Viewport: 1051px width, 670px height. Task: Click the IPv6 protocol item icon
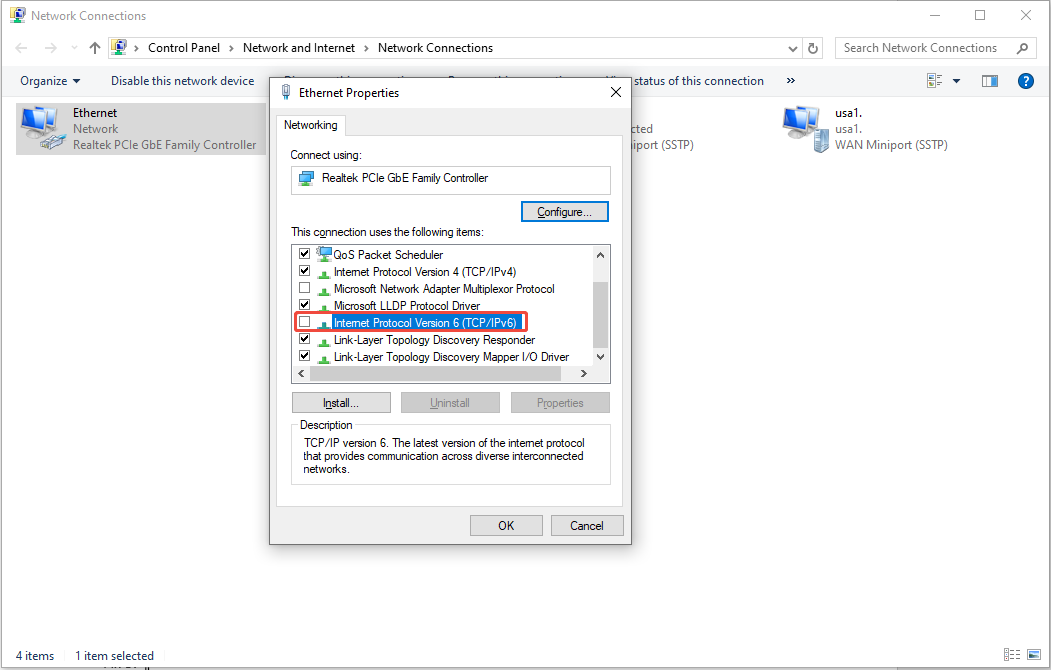324,324
